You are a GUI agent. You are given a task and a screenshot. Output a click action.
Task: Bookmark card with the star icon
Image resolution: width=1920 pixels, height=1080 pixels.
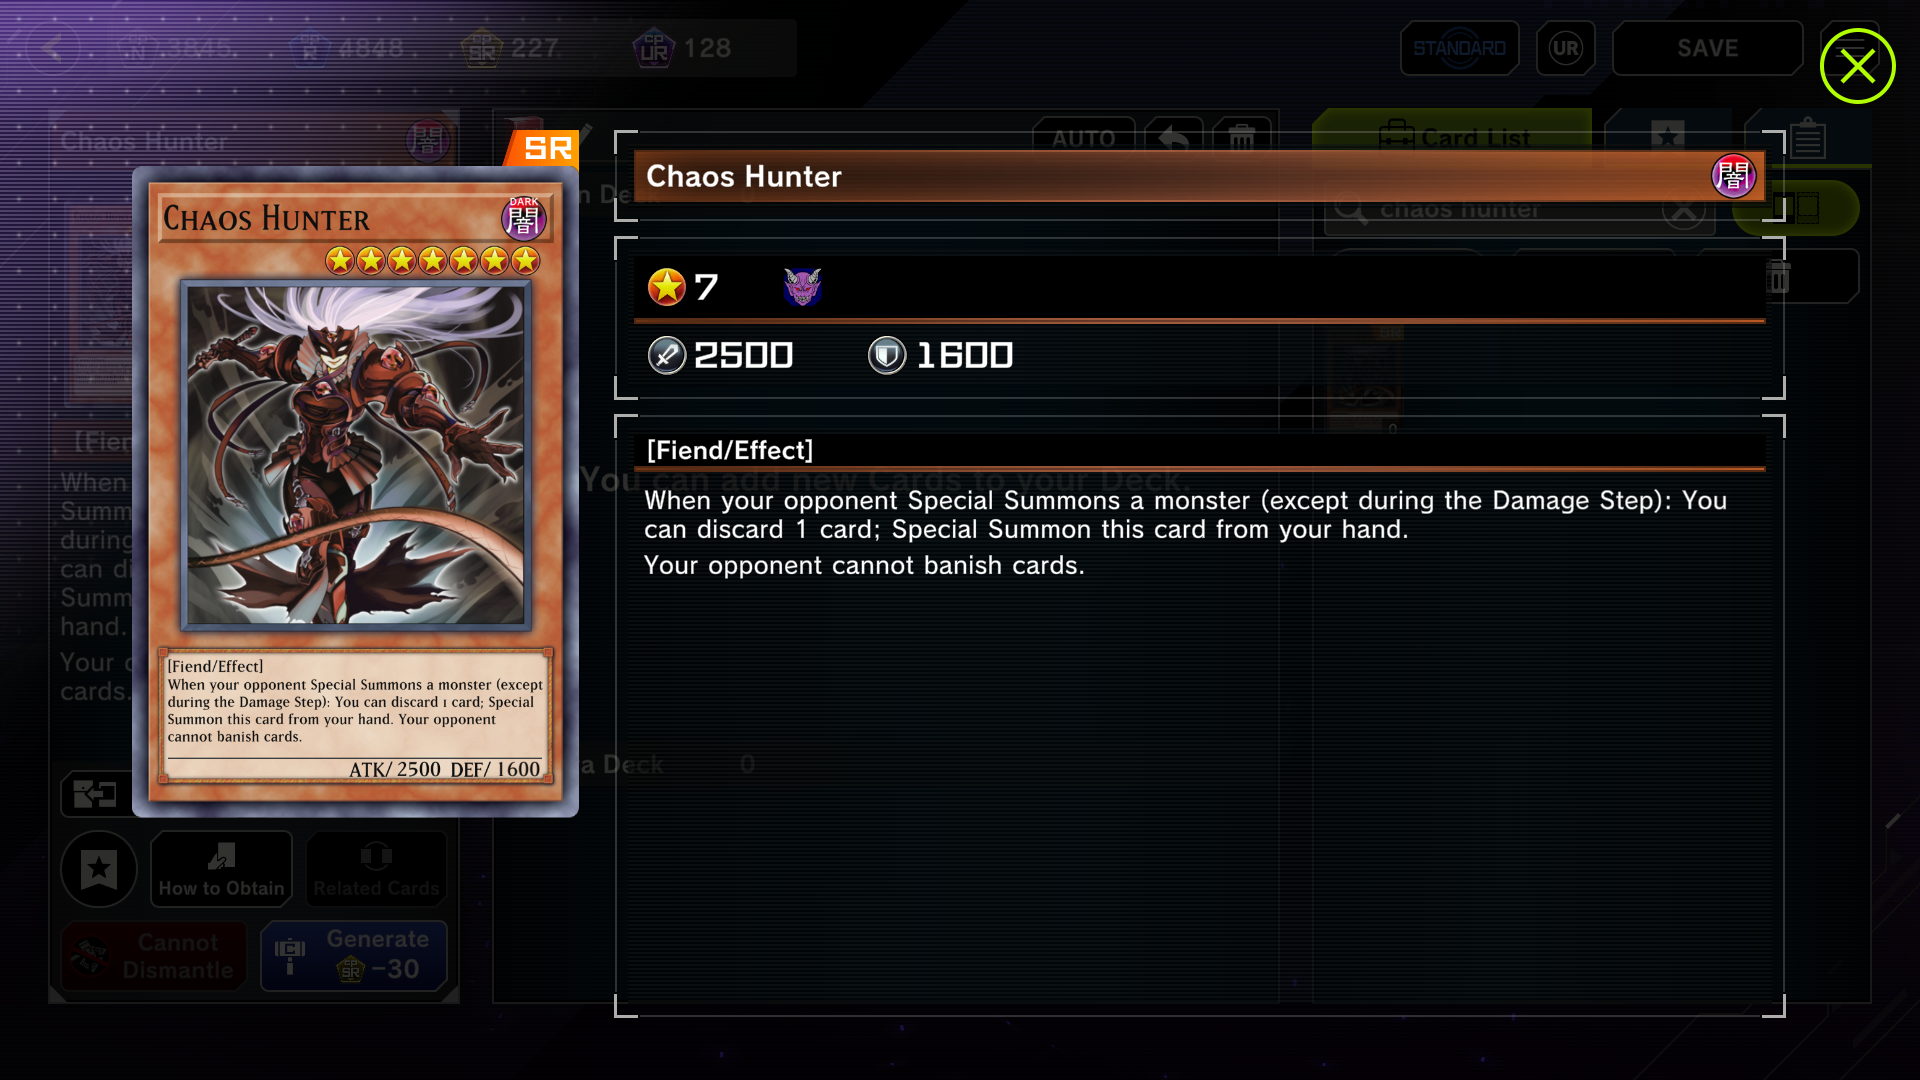pyautogui.click(x=99, y=869)
